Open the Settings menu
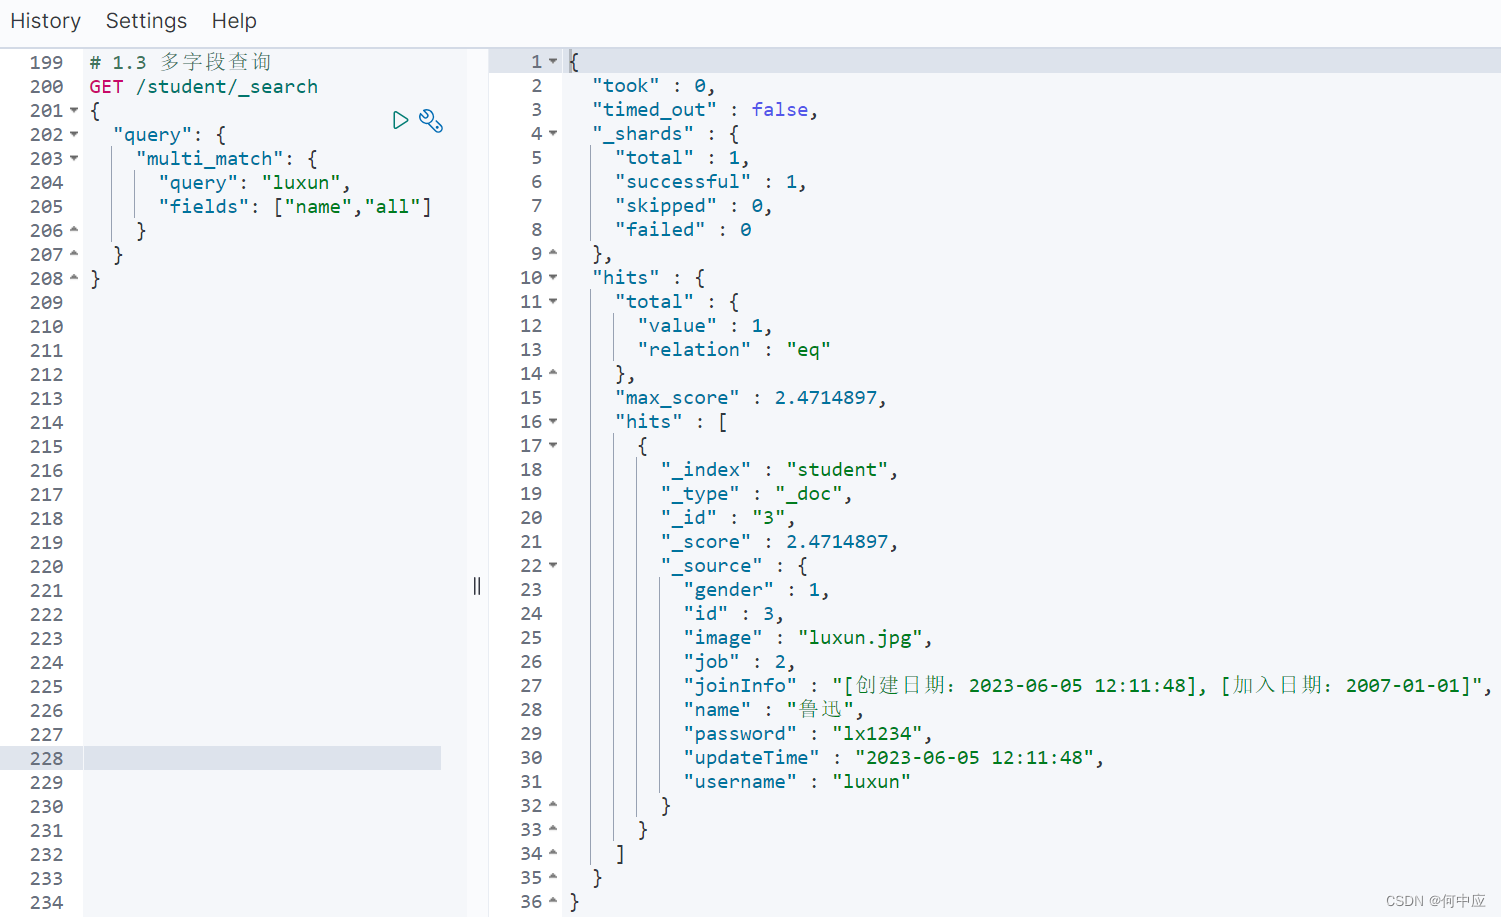 click(146, 21)
